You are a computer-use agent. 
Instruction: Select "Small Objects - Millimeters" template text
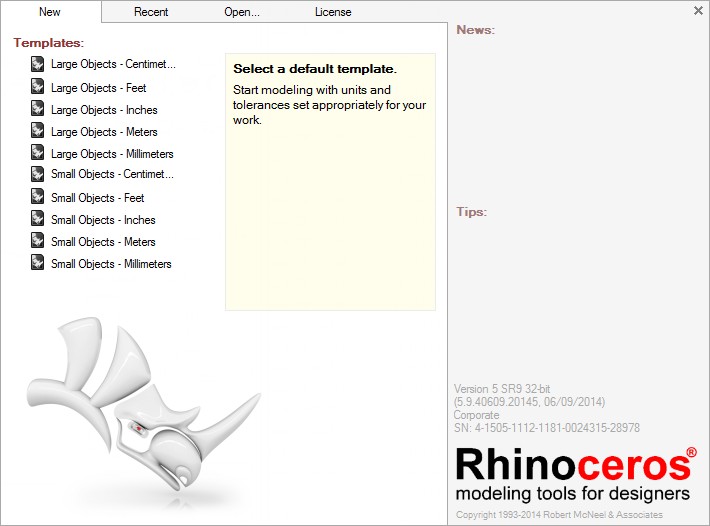click(x=111, y=264)
